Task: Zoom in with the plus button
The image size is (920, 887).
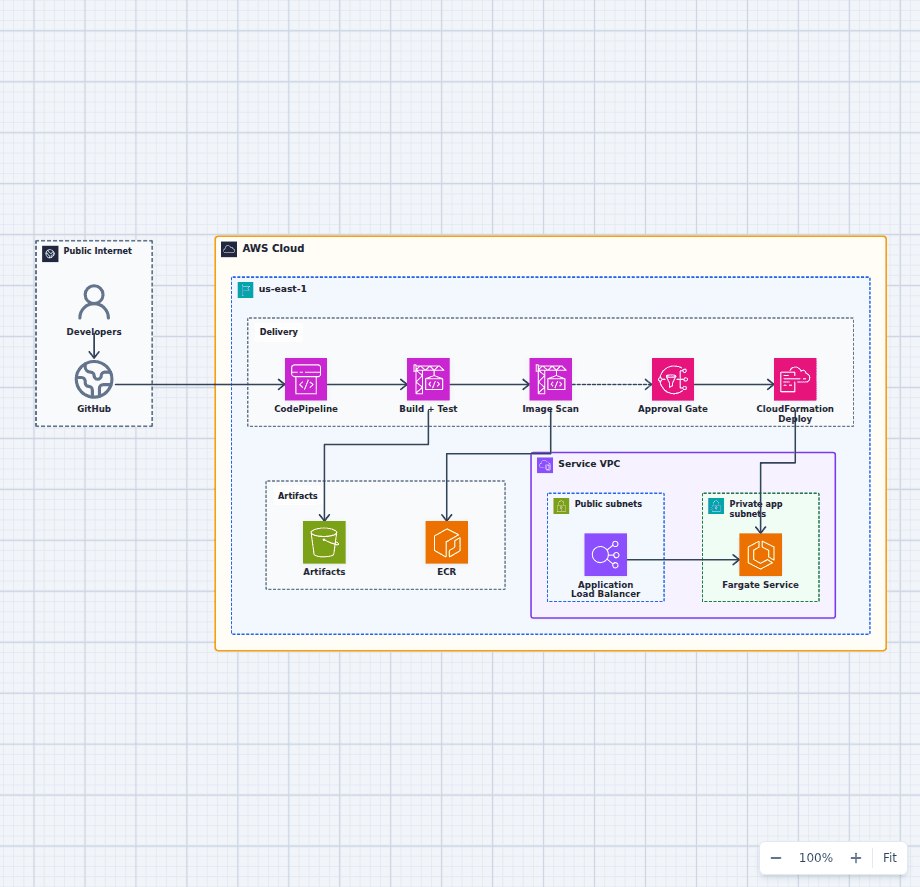Action: coord(856,858)
